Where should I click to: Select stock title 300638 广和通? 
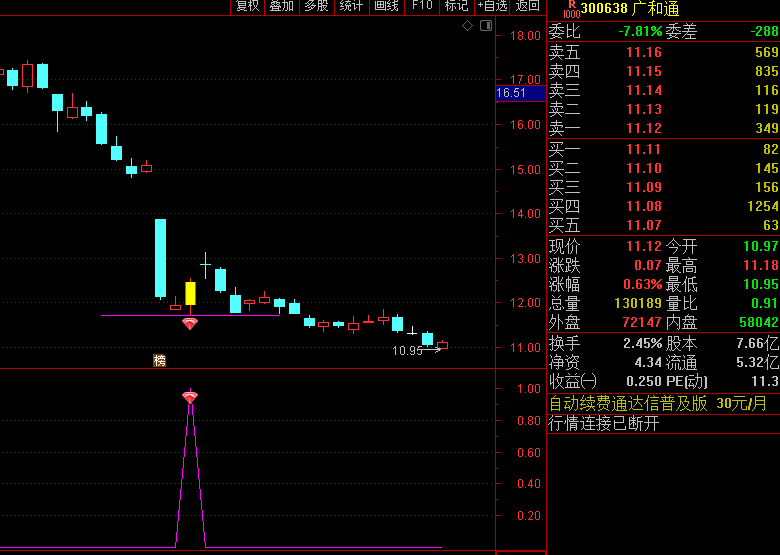(630, 9)
